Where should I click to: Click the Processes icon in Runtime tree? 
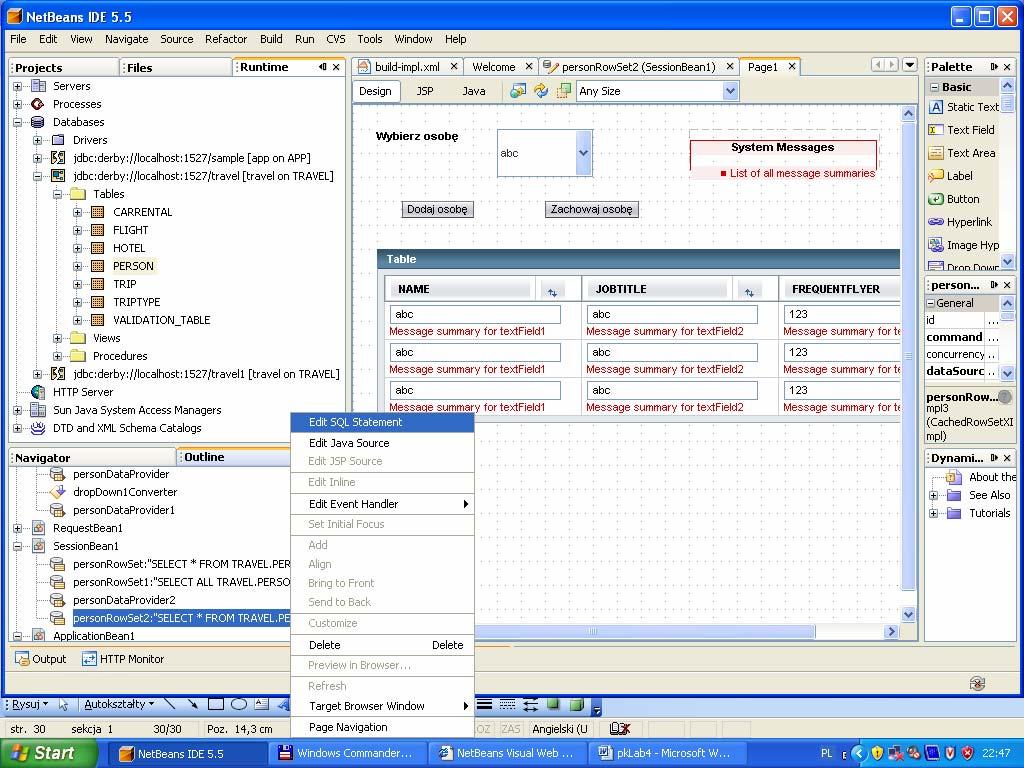tap(38, 104)
